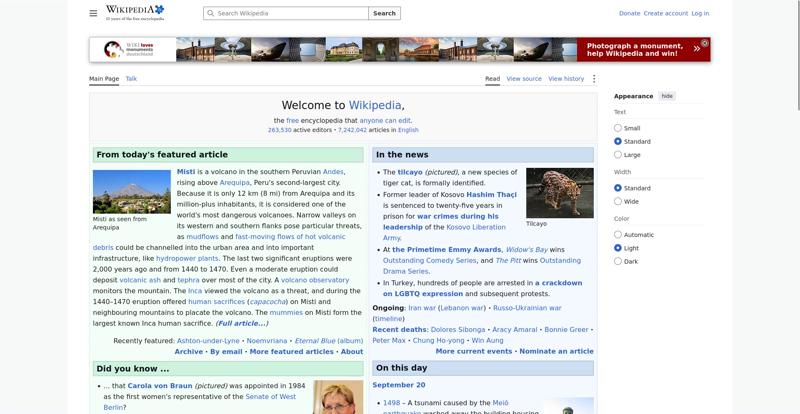The width and height of the screenshot is (800, 414).
Task: Click the By email link
Action: point(226,352)
